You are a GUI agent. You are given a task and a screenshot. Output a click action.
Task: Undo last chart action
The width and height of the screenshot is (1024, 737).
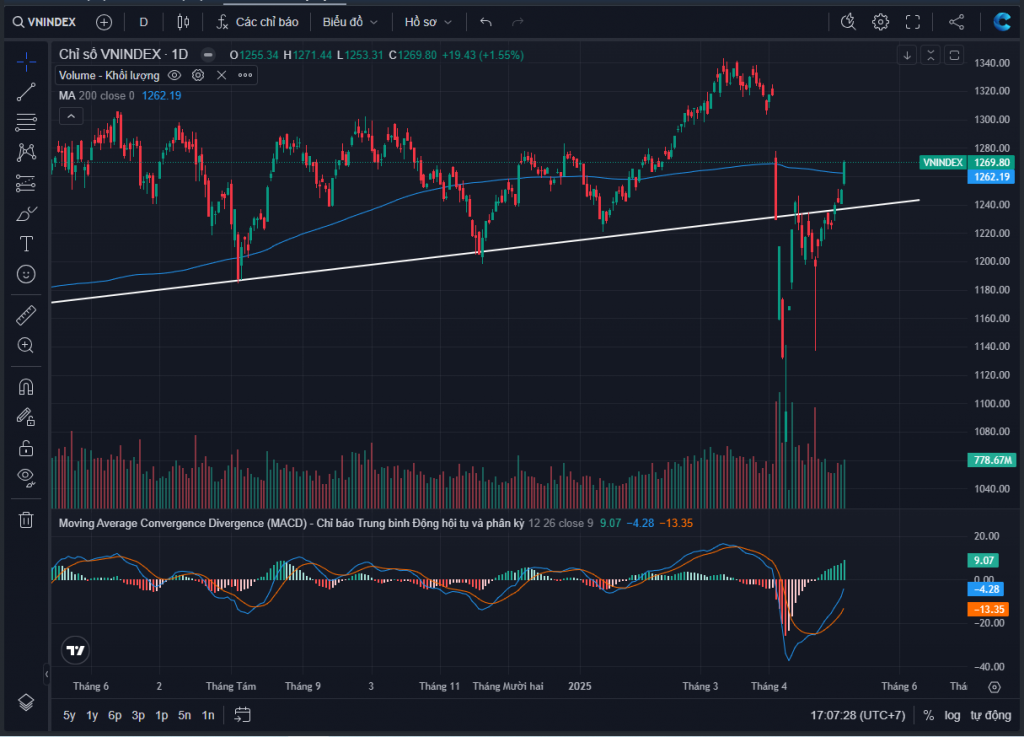pos(486,22)
